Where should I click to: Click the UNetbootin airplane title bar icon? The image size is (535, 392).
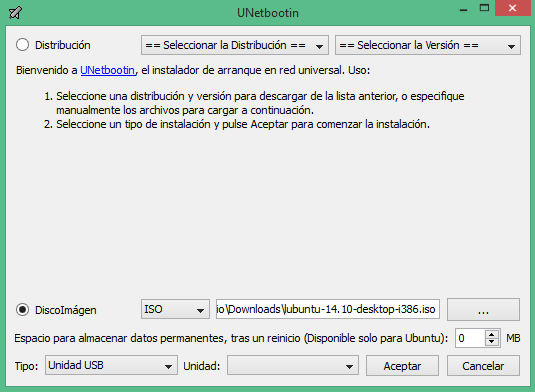click(x=15, y=13)
